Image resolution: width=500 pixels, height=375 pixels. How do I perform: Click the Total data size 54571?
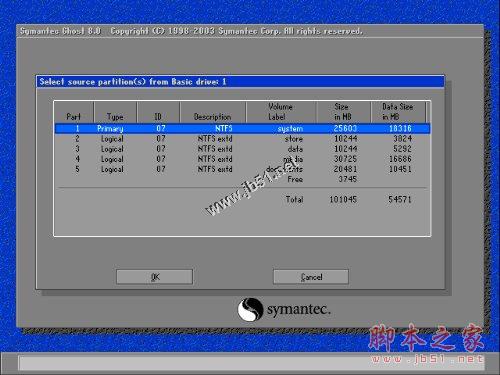click(x=400, y=199)
